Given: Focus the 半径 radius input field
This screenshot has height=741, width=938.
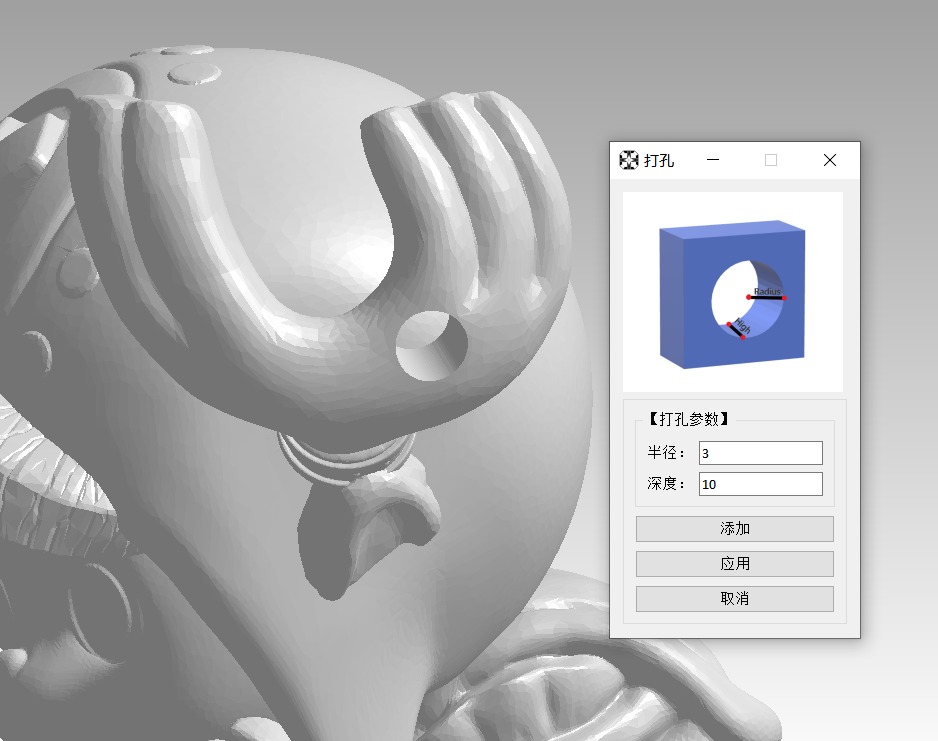Looking at the screenshot, I should (761, 453).
